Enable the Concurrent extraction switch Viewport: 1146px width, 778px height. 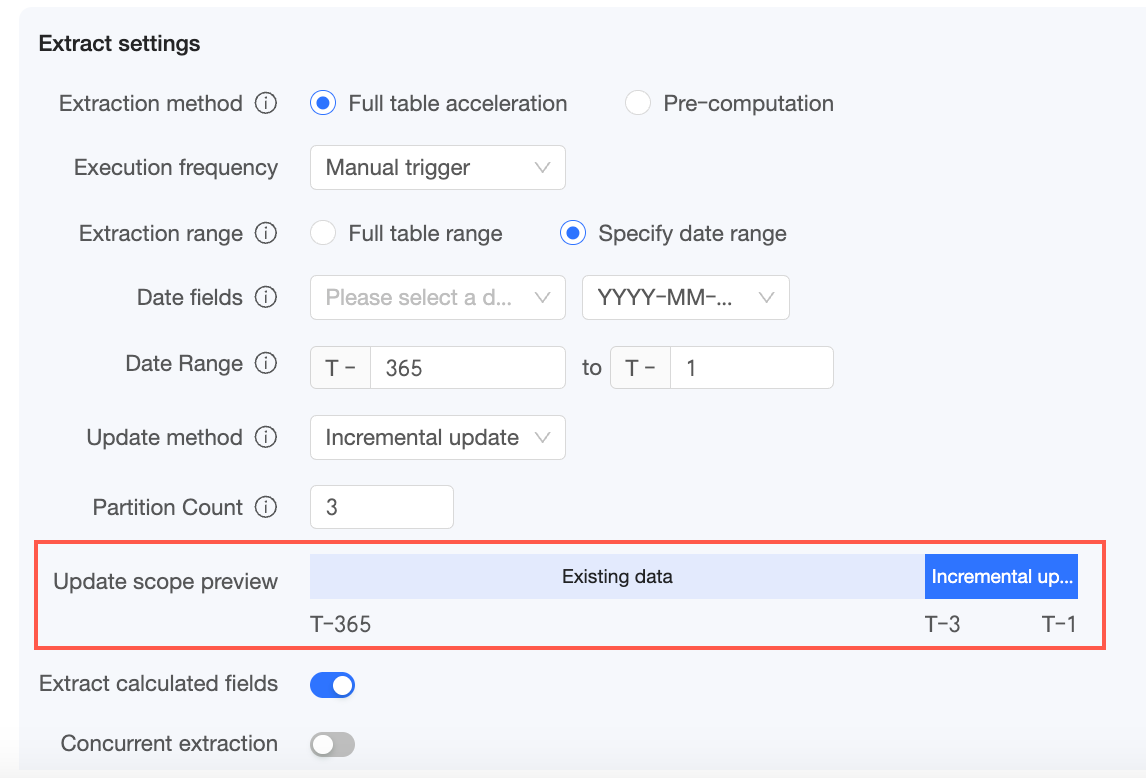coord(332,744)
